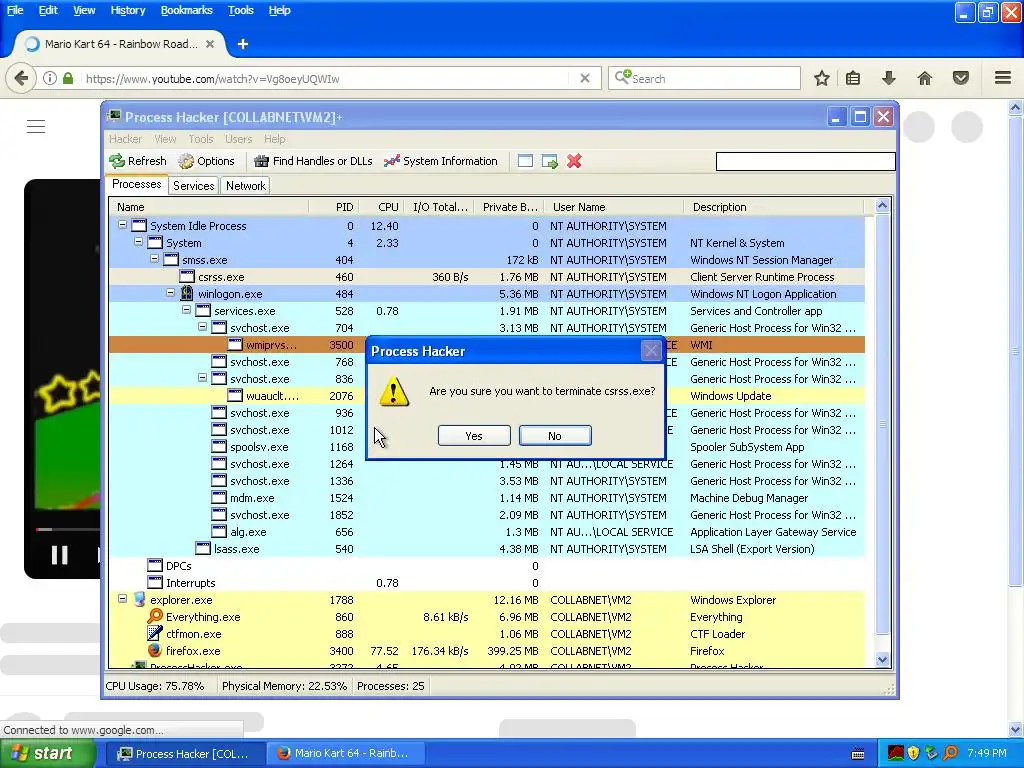Select the Processes tab
The height and width of the screenshot is (768, 1024).
click(x=136, y=184)
